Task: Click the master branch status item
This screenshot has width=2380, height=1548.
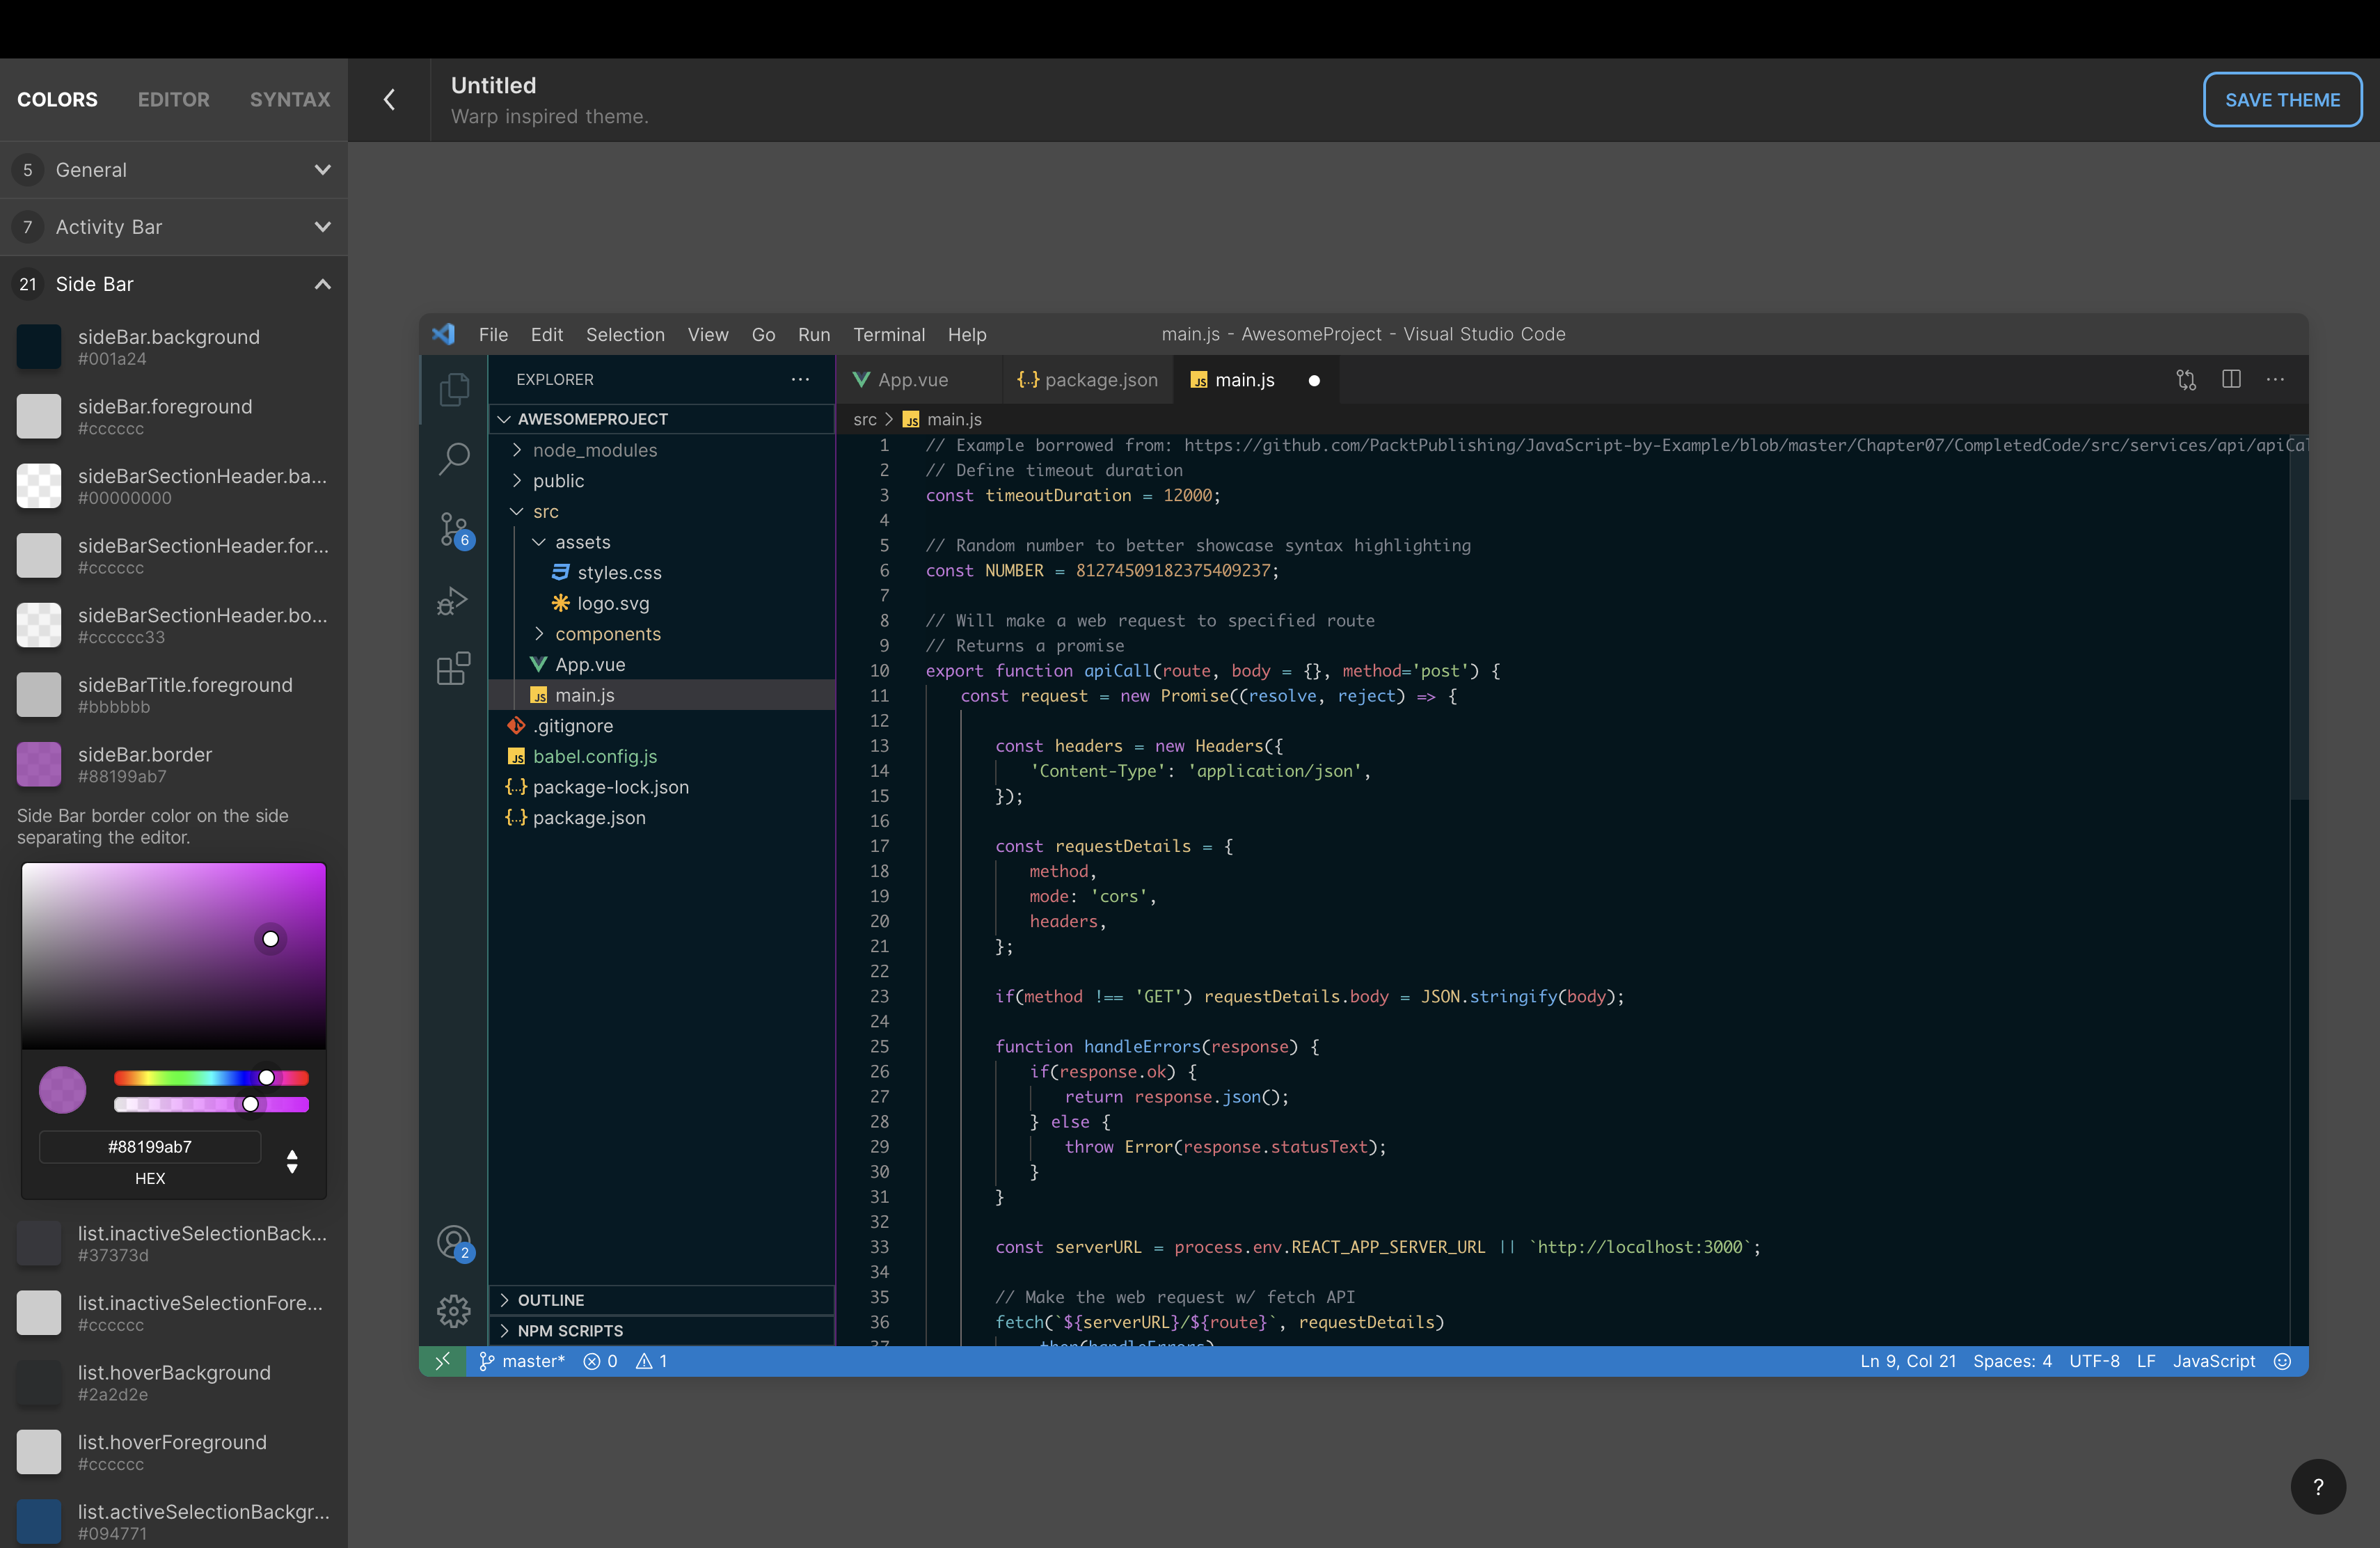Action: click(522, 1361)
